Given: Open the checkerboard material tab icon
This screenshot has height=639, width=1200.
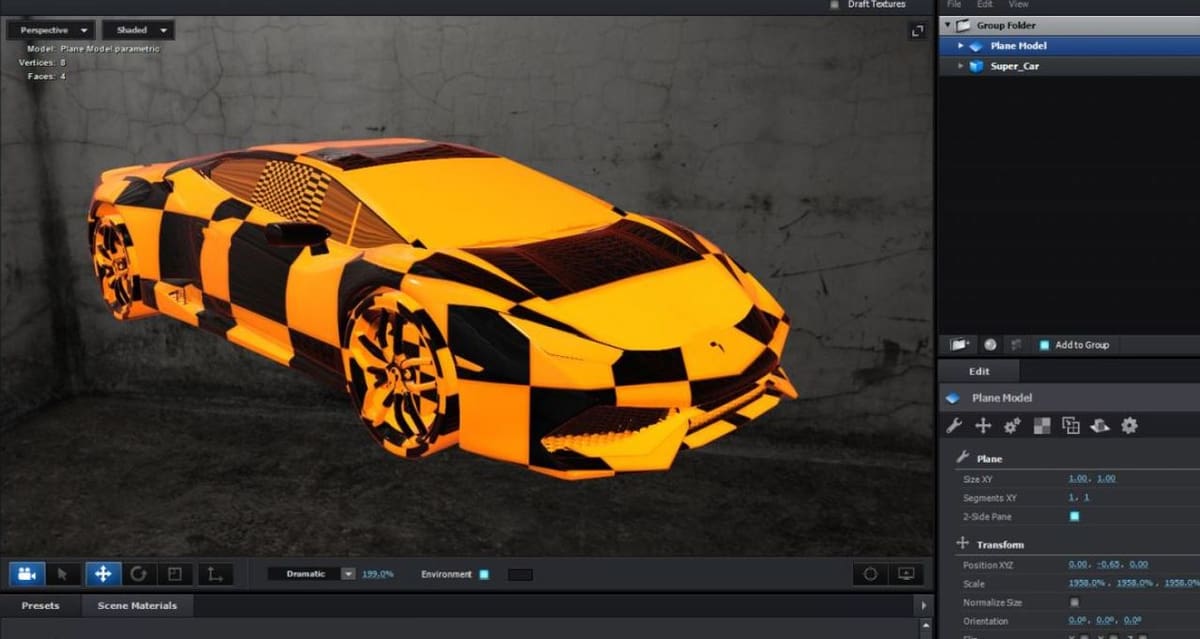Looking at the screenshot, I should tap(1042, 426).
